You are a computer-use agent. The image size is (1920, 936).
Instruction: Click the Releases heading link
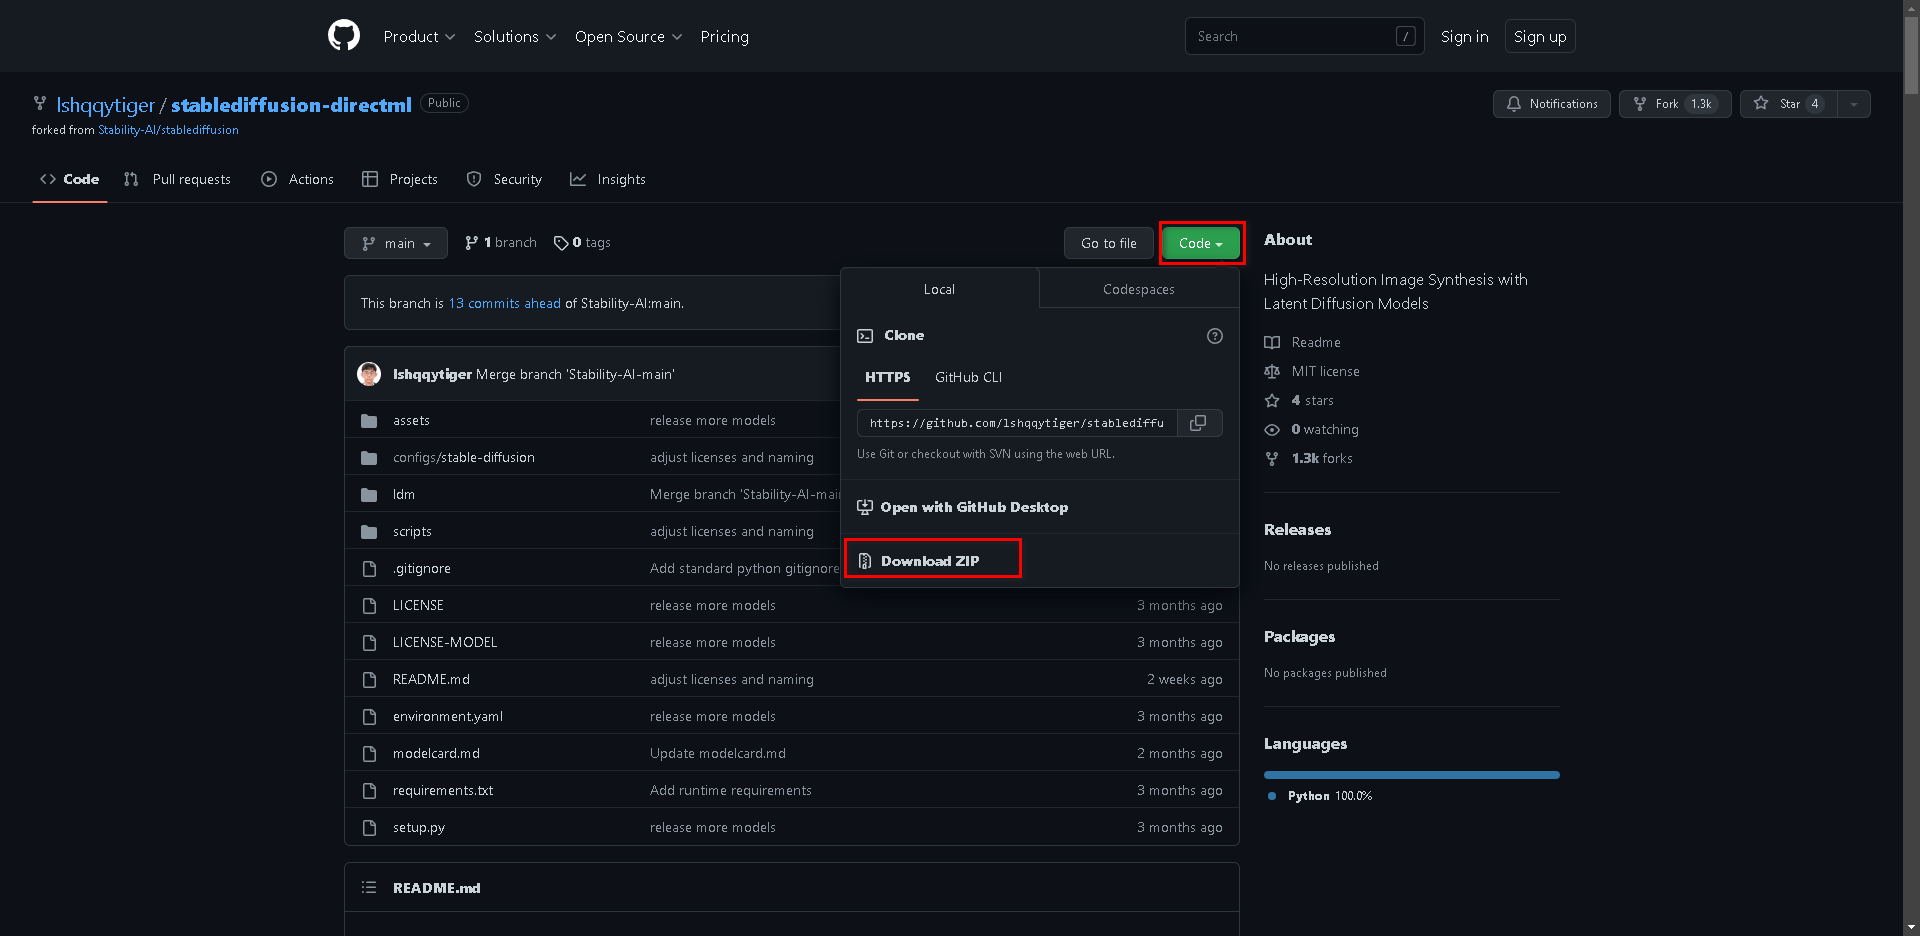tap(1297, 530)
